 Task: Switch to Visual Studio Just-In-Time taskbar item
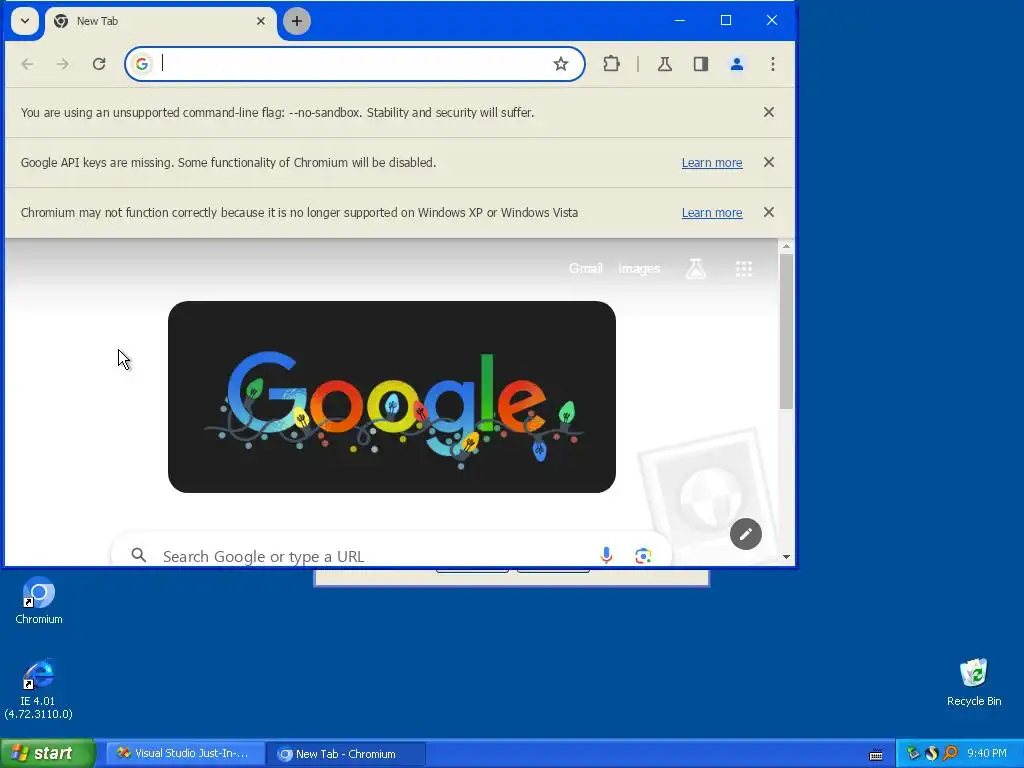[x=185, y=754]
